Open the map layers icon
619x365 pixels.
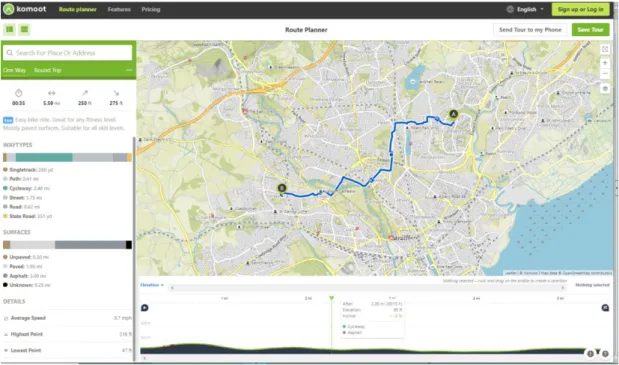(605, 89)
